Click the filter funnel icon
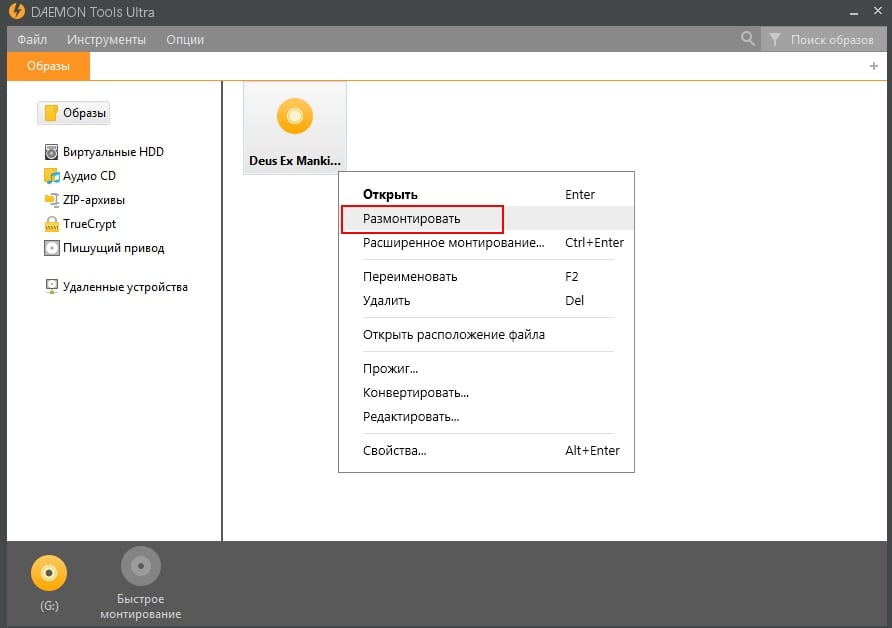892x628 pixels. [x=775, y=40]
